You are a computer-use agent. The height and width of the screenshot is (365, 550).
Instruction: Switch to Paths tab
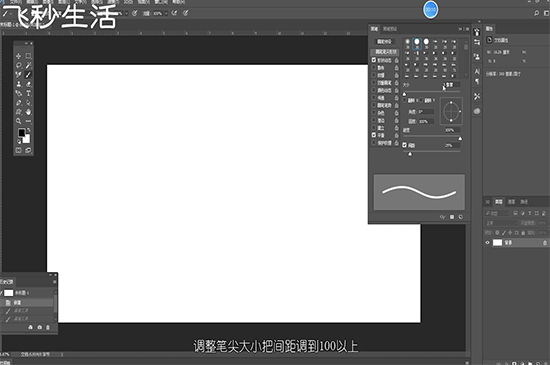point(524,202)
